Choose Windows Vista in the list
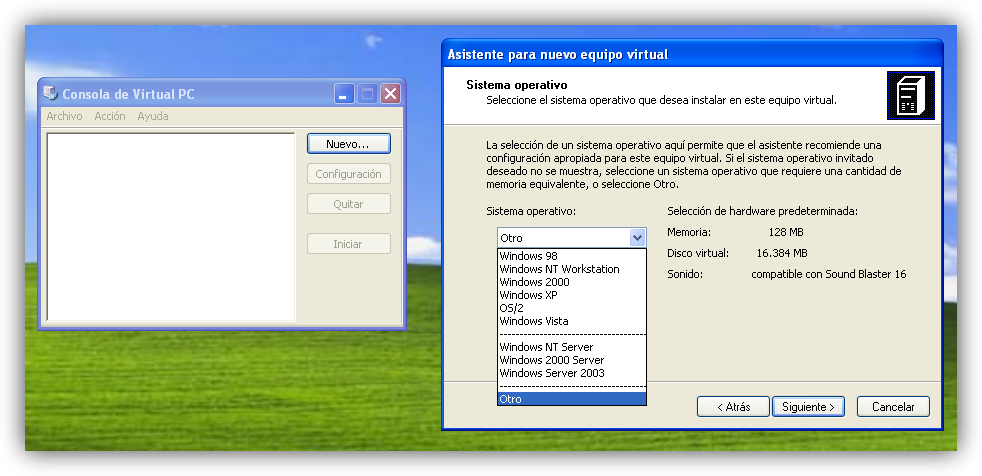The height and width of the screenshot is (476, 982). tap(533, 321)
